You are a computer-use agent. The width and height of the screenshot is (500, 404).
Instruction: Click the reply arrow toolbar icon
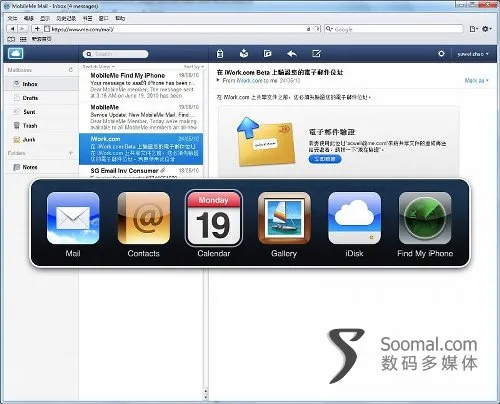(x=292, y=53)
